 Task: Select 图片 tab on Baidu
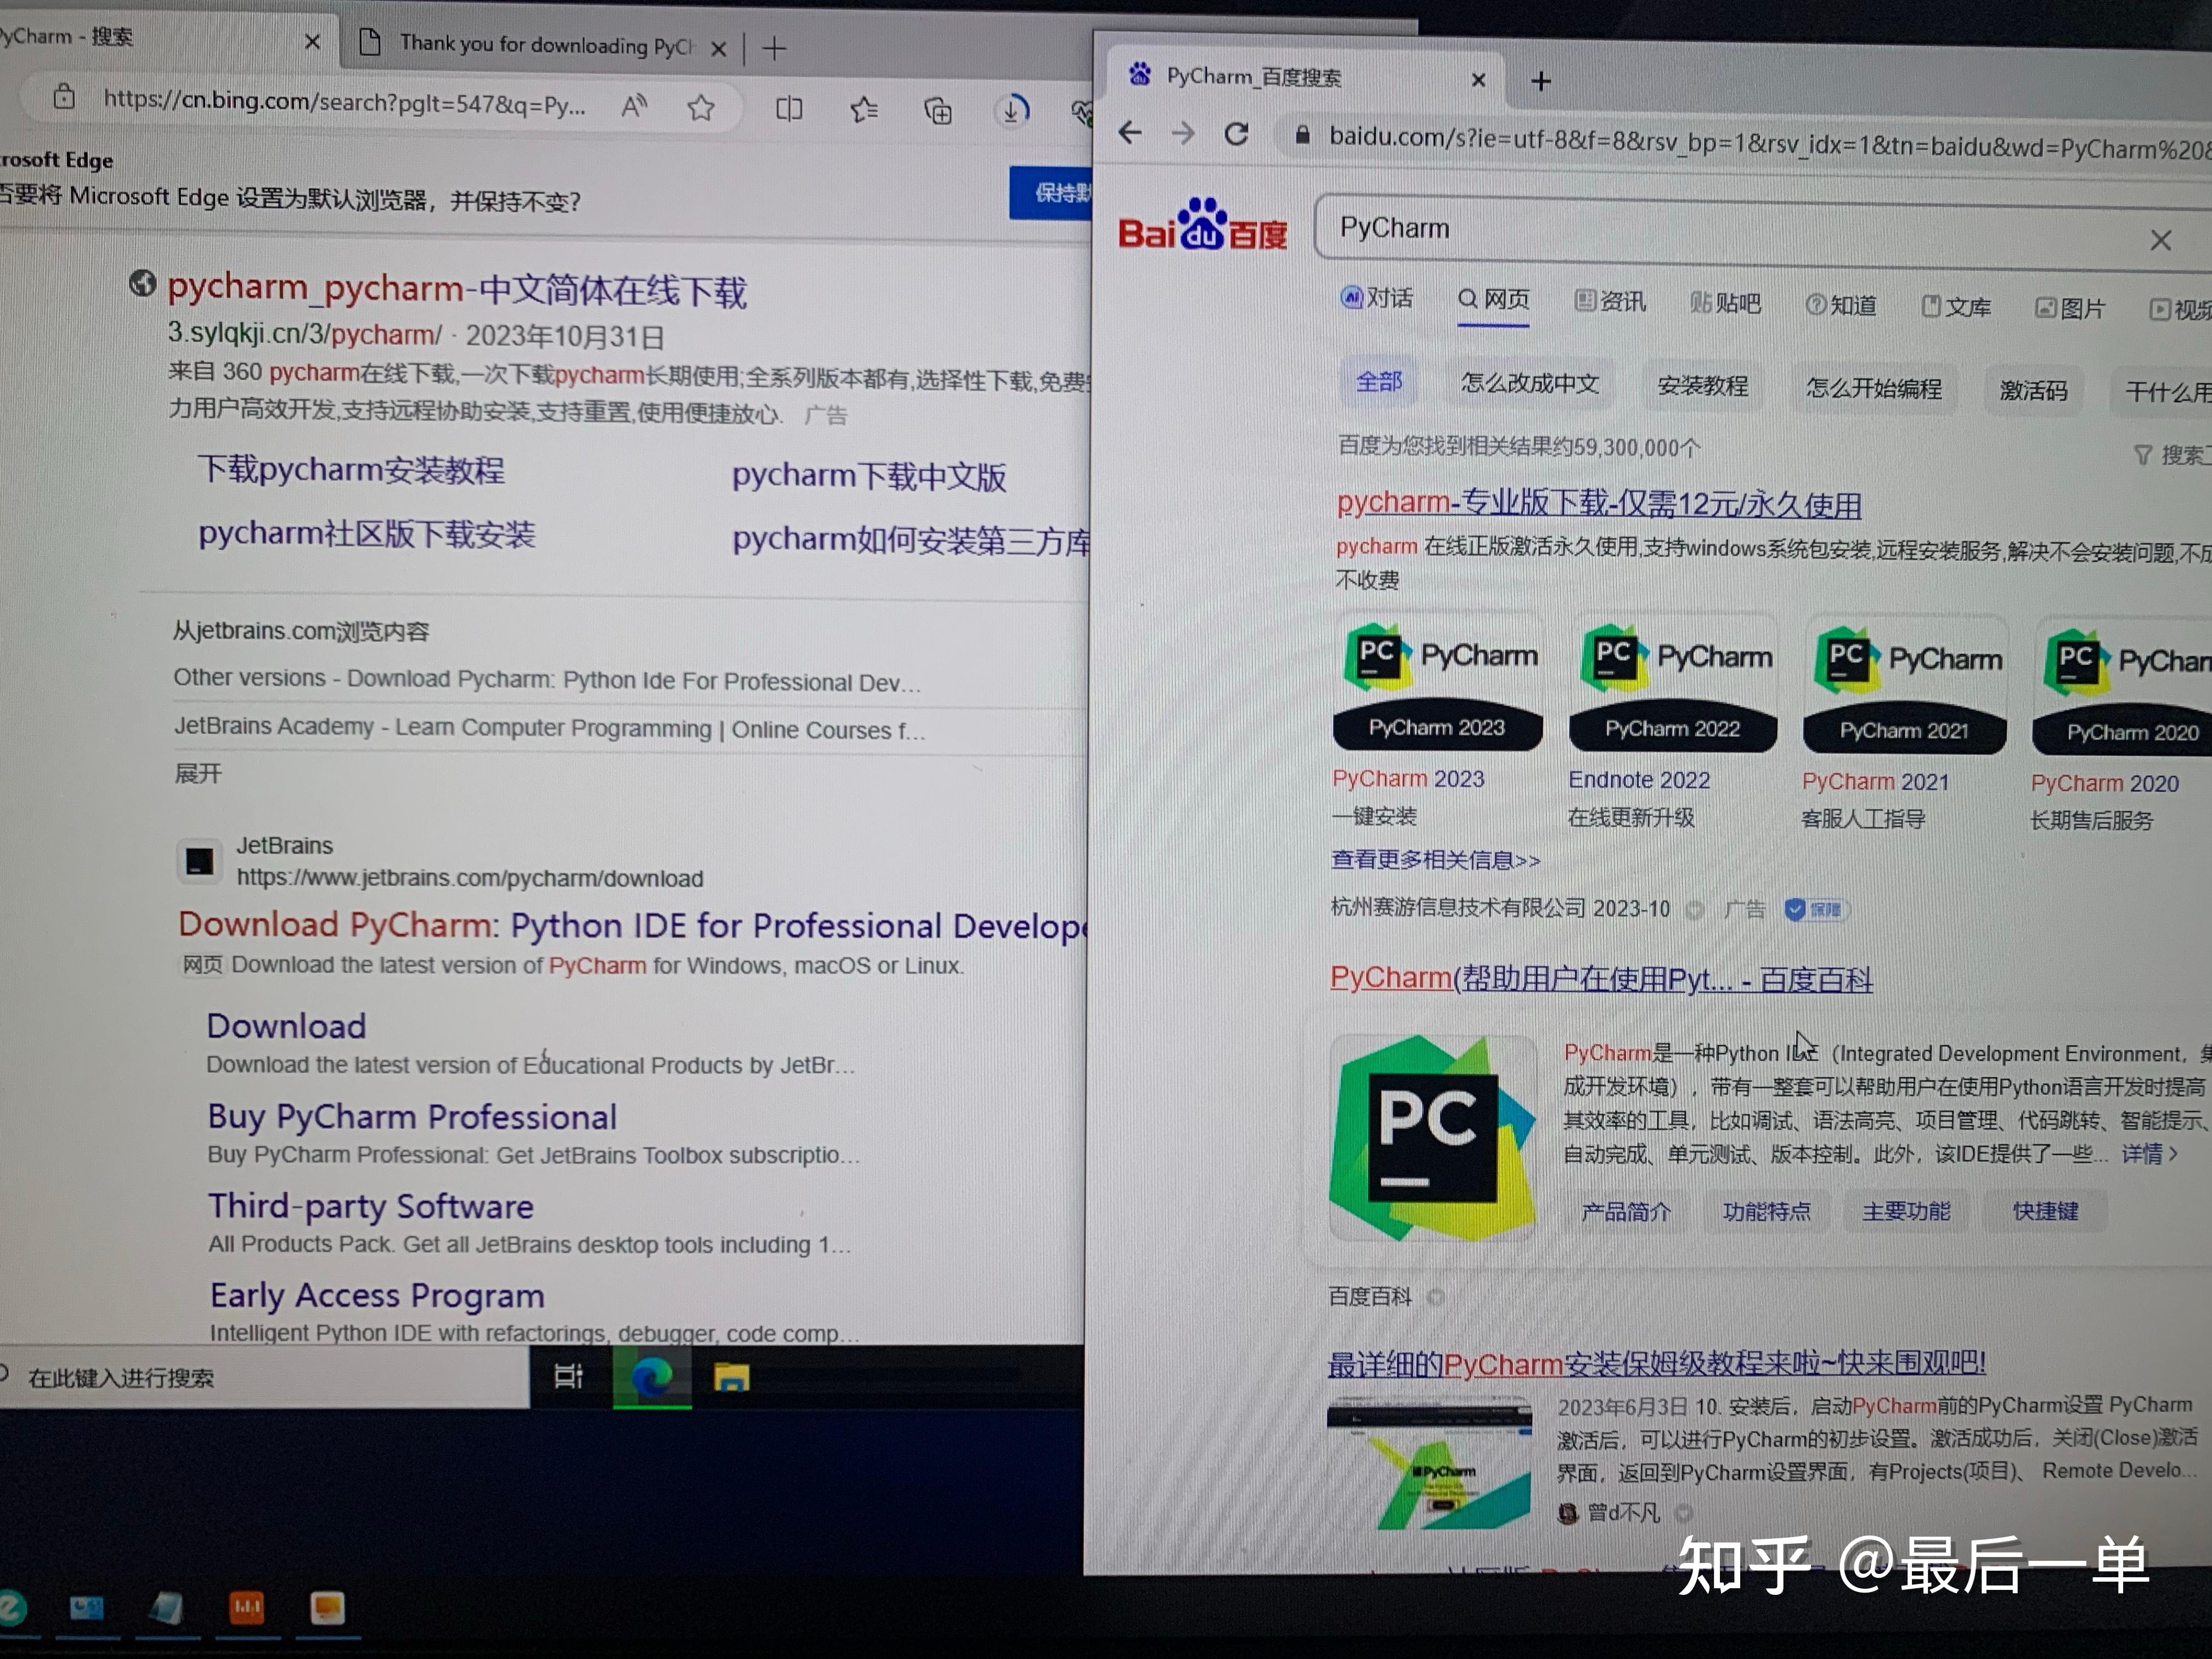pos(2070,309)
